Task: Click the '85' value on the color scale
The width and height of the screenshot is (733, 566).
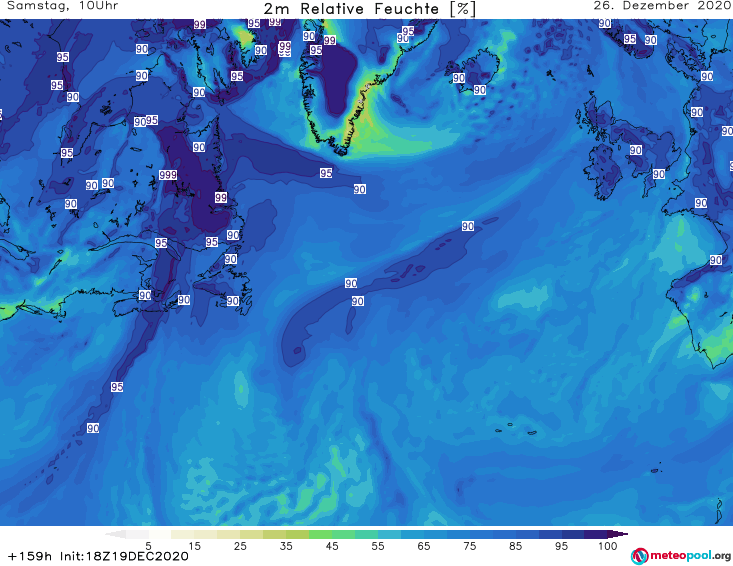Action: click(x=515, y=546)
